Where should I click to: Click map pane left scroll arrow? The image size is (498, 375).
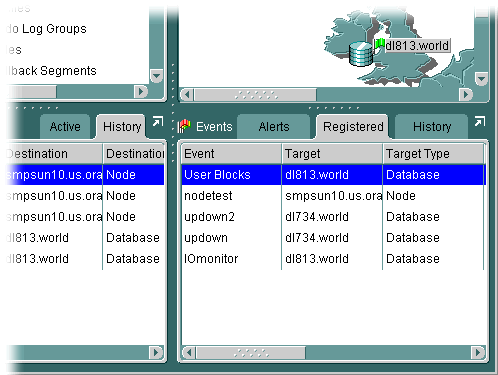[187, 95]
